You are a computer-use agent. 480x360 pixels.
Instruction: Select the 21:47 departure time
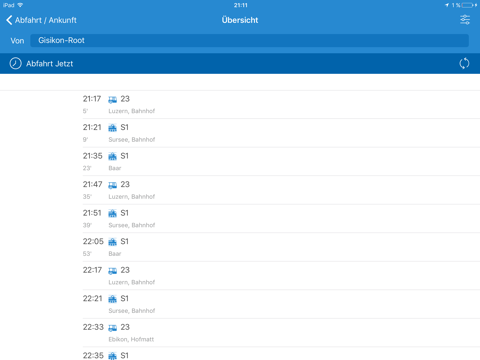tap(93, 184)
